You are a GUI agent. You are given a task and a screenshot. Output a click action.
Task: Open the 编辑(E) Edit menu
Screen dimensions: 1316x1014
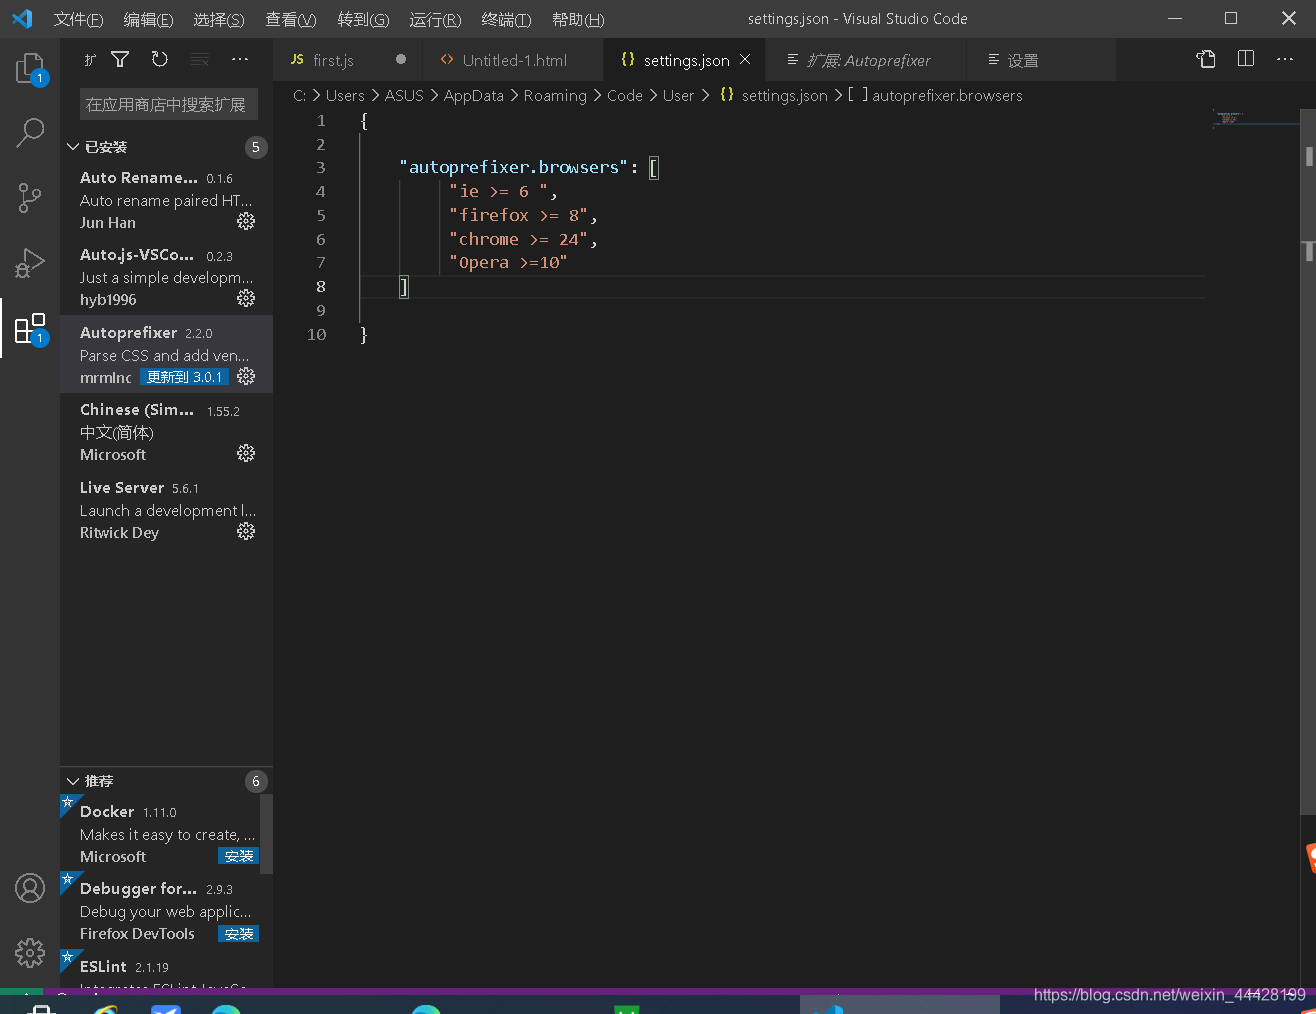point(148,19)
